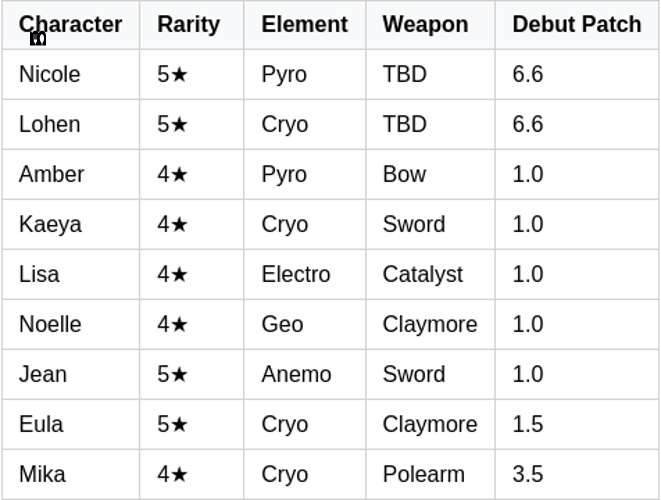This screenshot has height=500, width=661.
Task: Click the Catalyst weapon cell
Action: [422, 274]
